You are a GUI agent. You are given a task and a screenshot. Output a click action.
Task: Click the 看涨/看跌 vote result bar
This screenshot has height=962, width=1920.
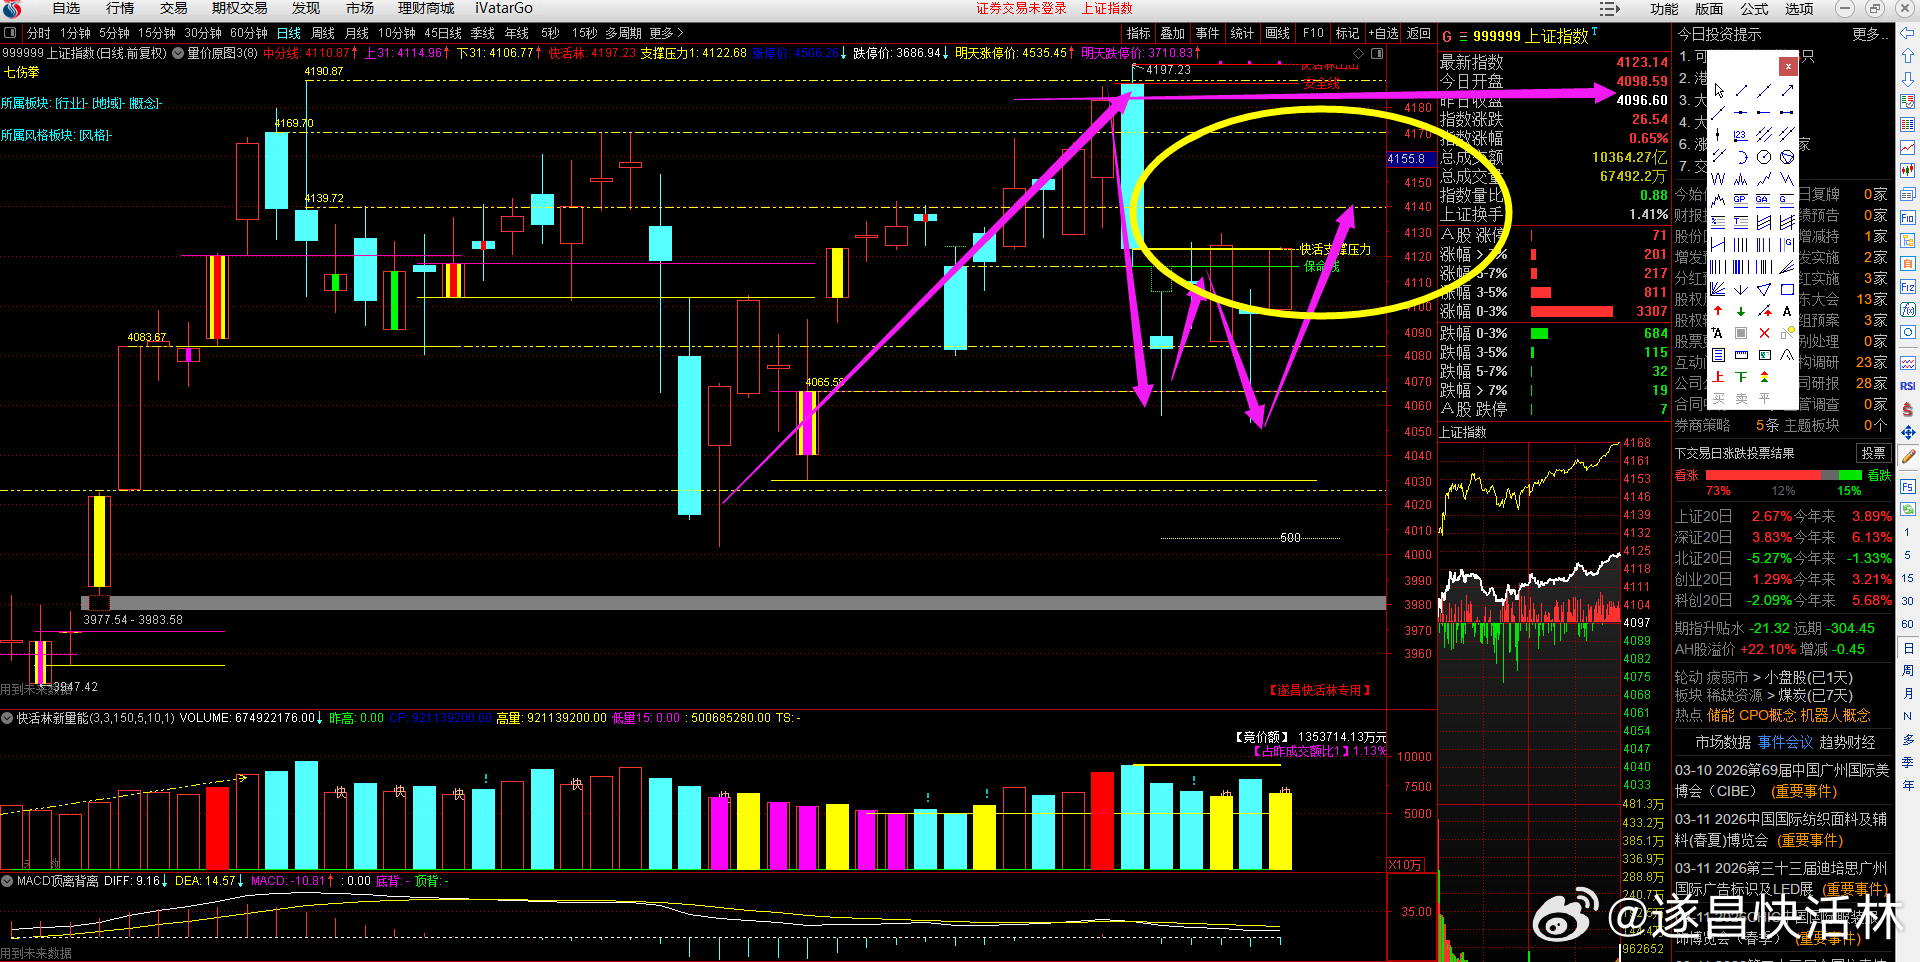[1783, 475]
